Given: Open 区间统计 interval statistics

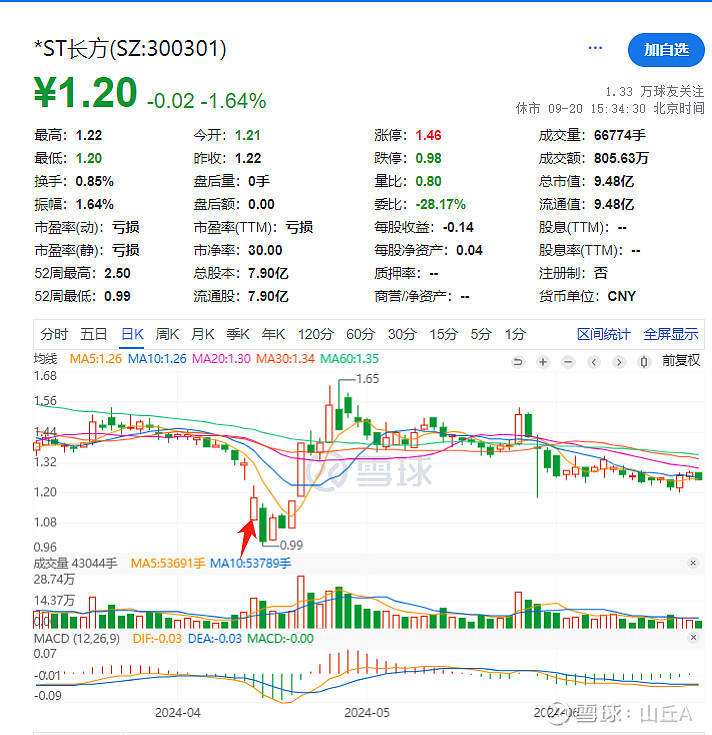Looking at the screenshot, I should coord(604,334).
